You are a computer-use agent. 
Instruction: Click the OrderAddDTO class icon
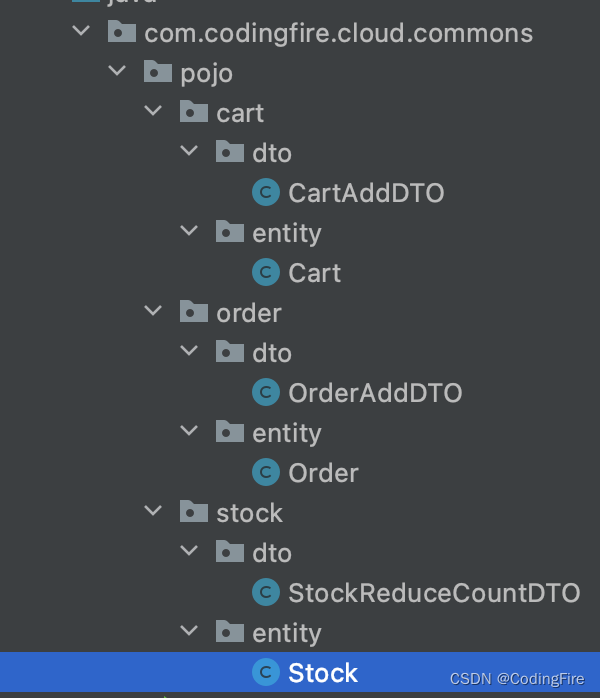coord(266,392)
